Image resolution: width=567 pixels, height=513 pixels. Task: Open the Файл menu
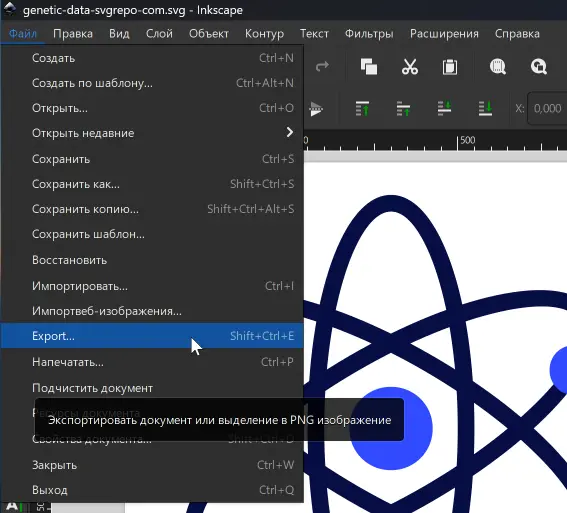(22, 34)
